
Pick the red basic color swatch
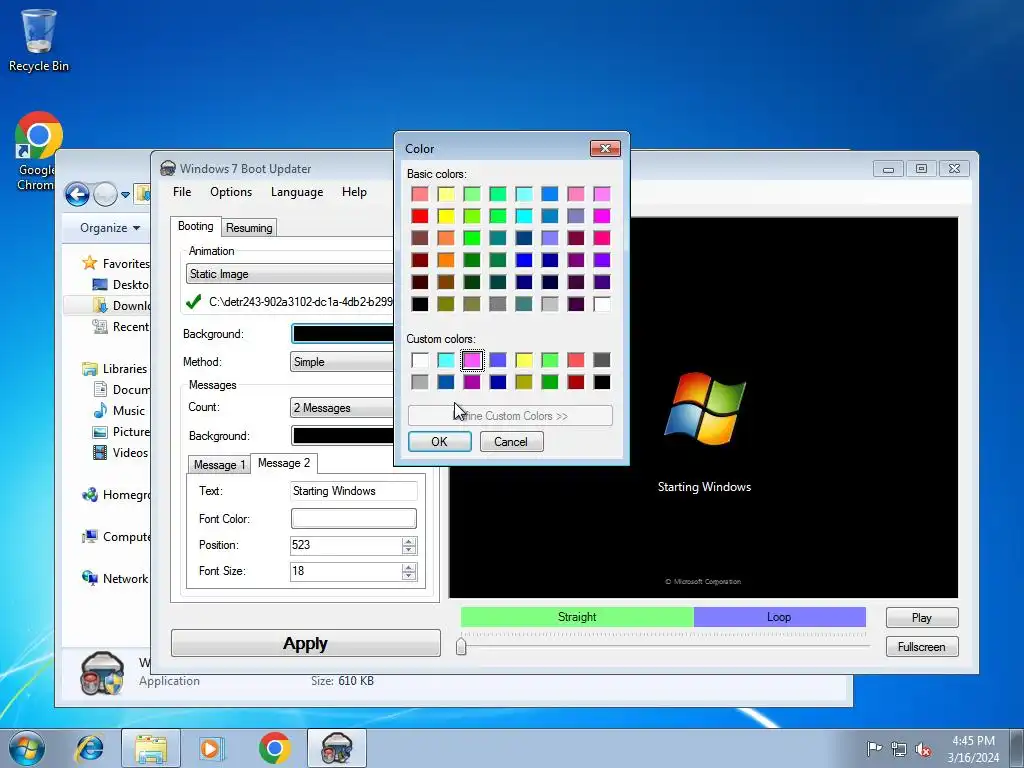420,216
